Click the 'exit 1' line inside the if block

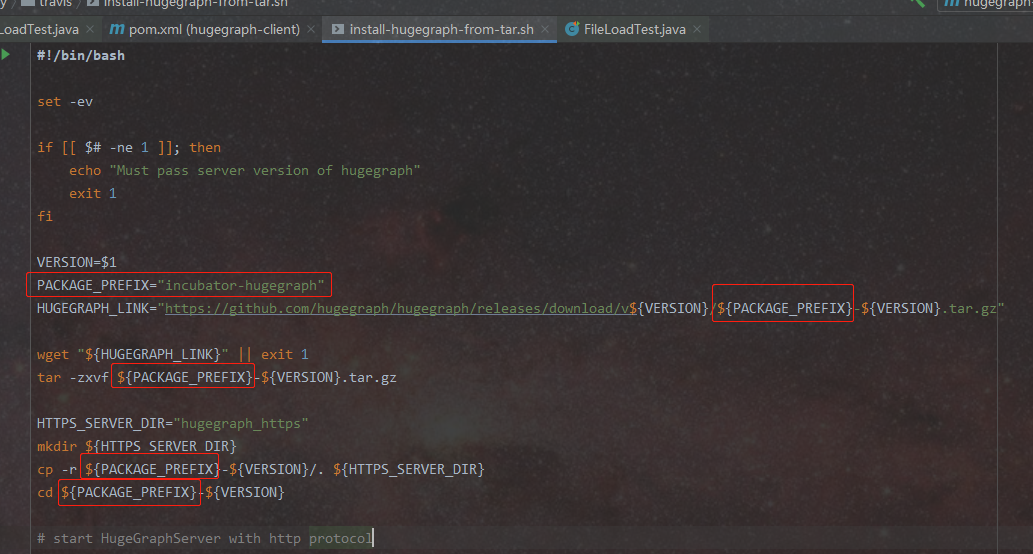click(93, 194)
